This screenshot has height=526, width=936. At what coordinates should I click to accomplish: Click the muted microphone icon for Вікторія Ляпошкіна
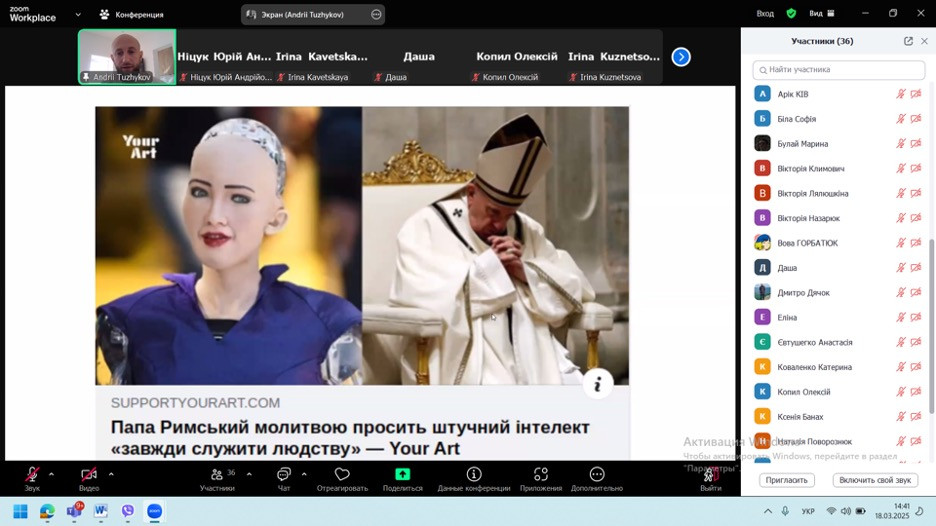click(901, 193)
